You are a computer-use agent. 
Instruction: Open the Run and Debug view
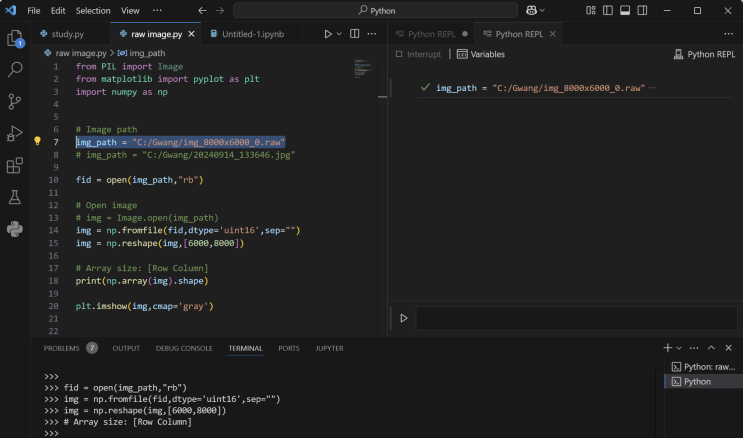(15, 134)
